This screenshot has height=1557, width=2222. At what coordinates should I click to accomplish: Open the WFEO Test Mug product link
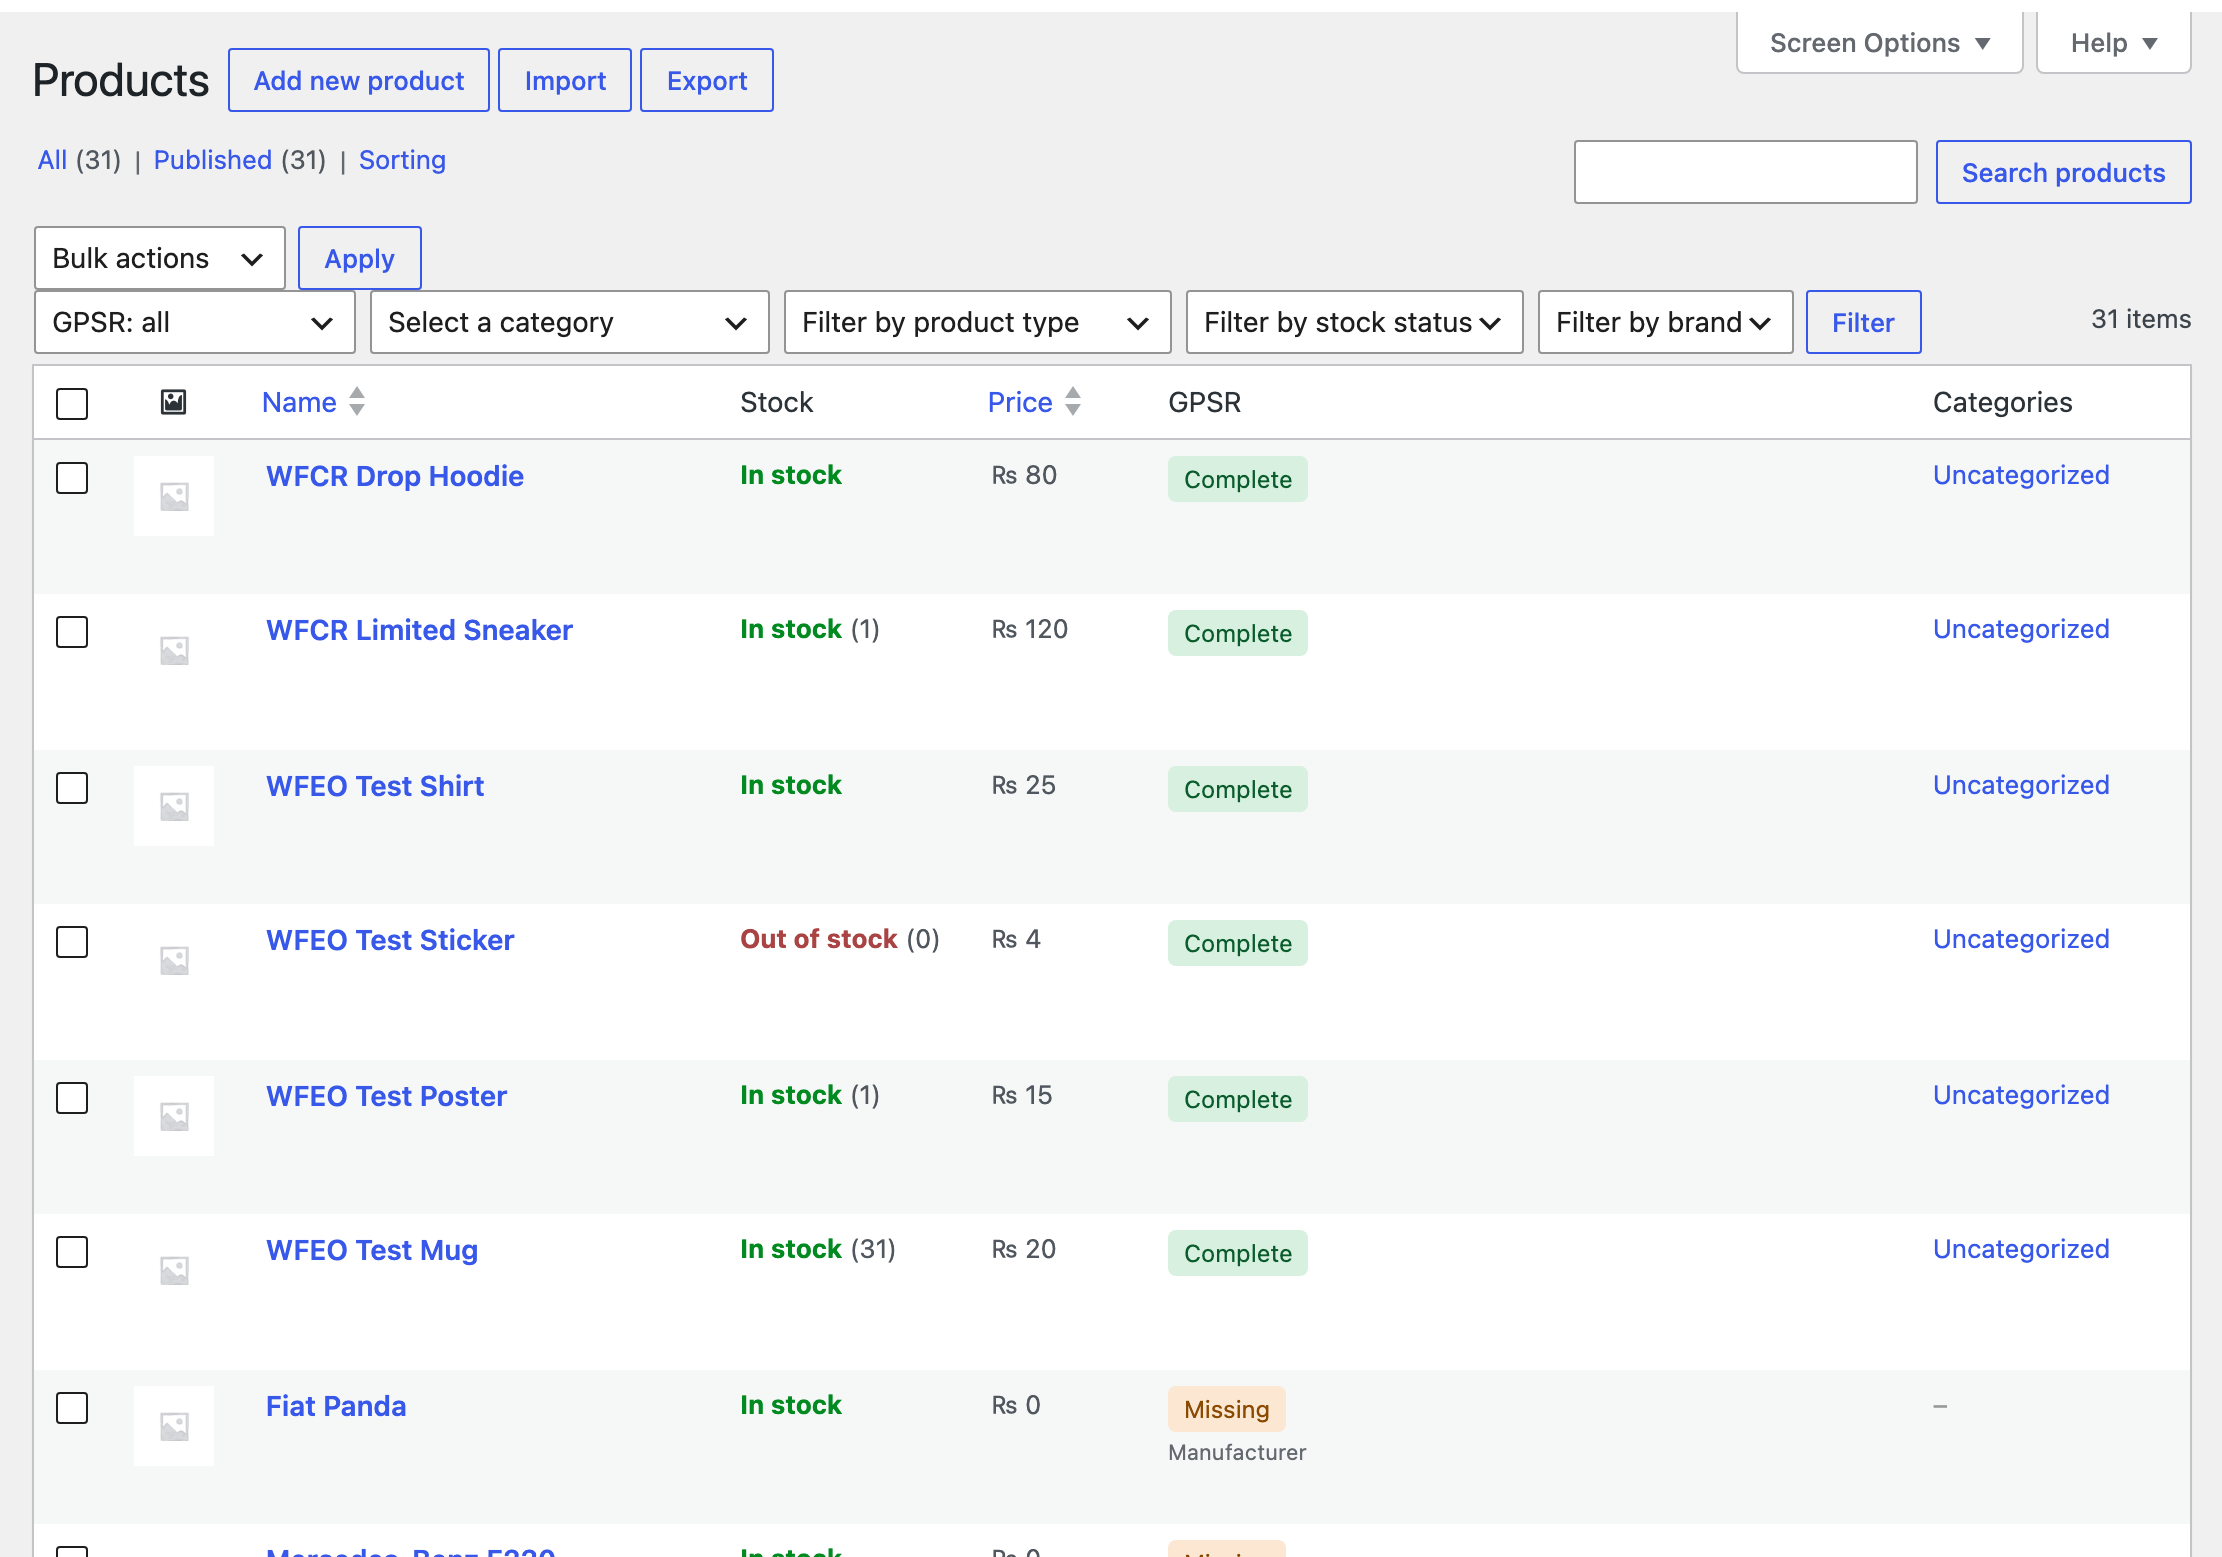(372, 1250)
